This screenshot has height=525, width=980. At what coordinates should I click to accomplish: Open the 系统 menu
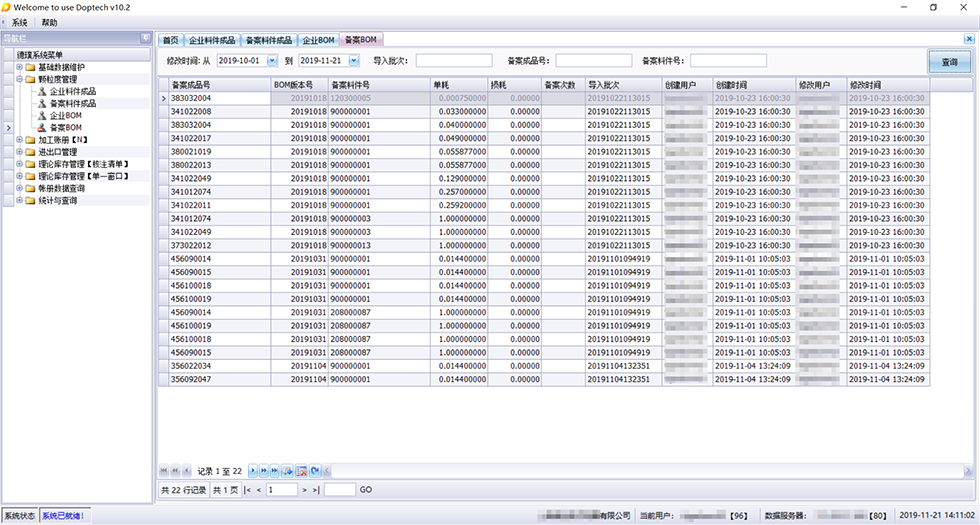(20, 22)
